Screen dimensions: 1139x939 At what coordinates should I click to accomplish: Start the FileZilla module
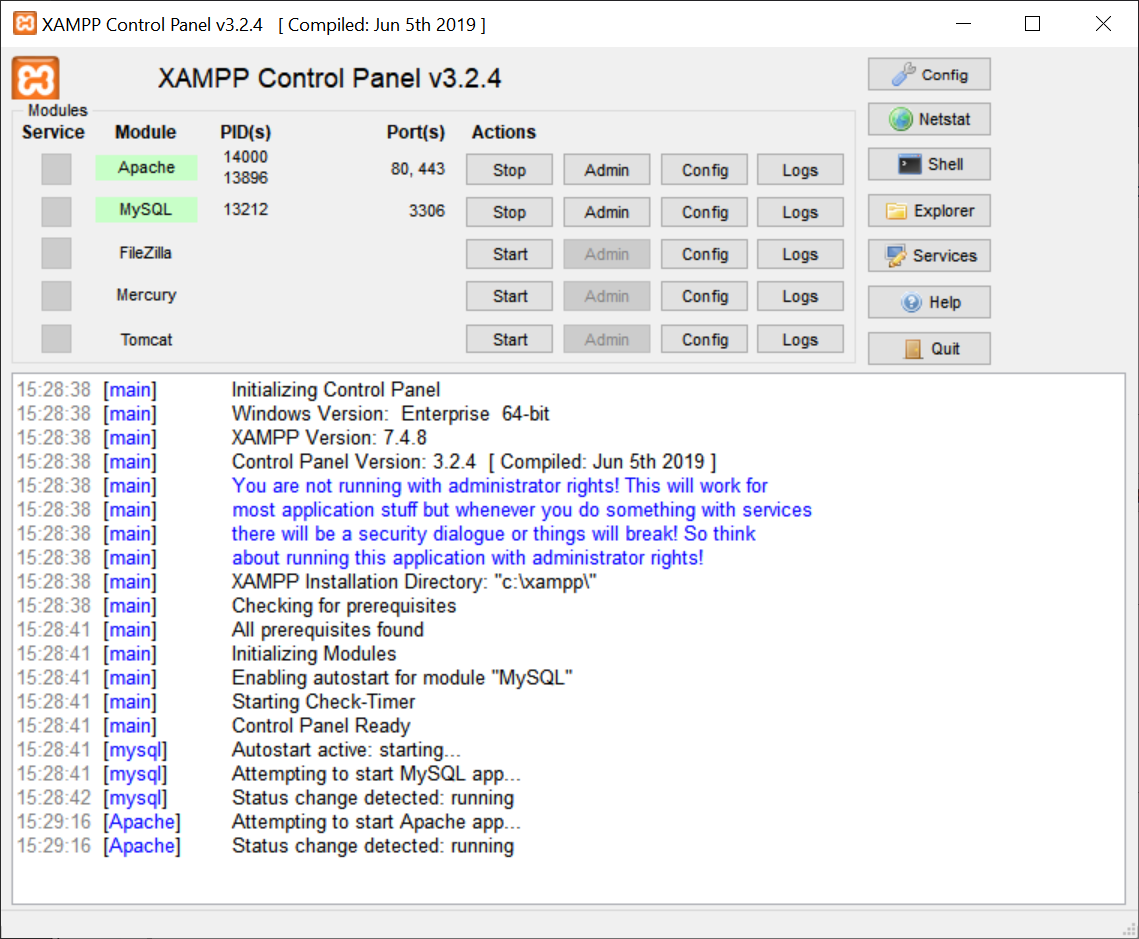pyautogui.click(x=509, y=254)
